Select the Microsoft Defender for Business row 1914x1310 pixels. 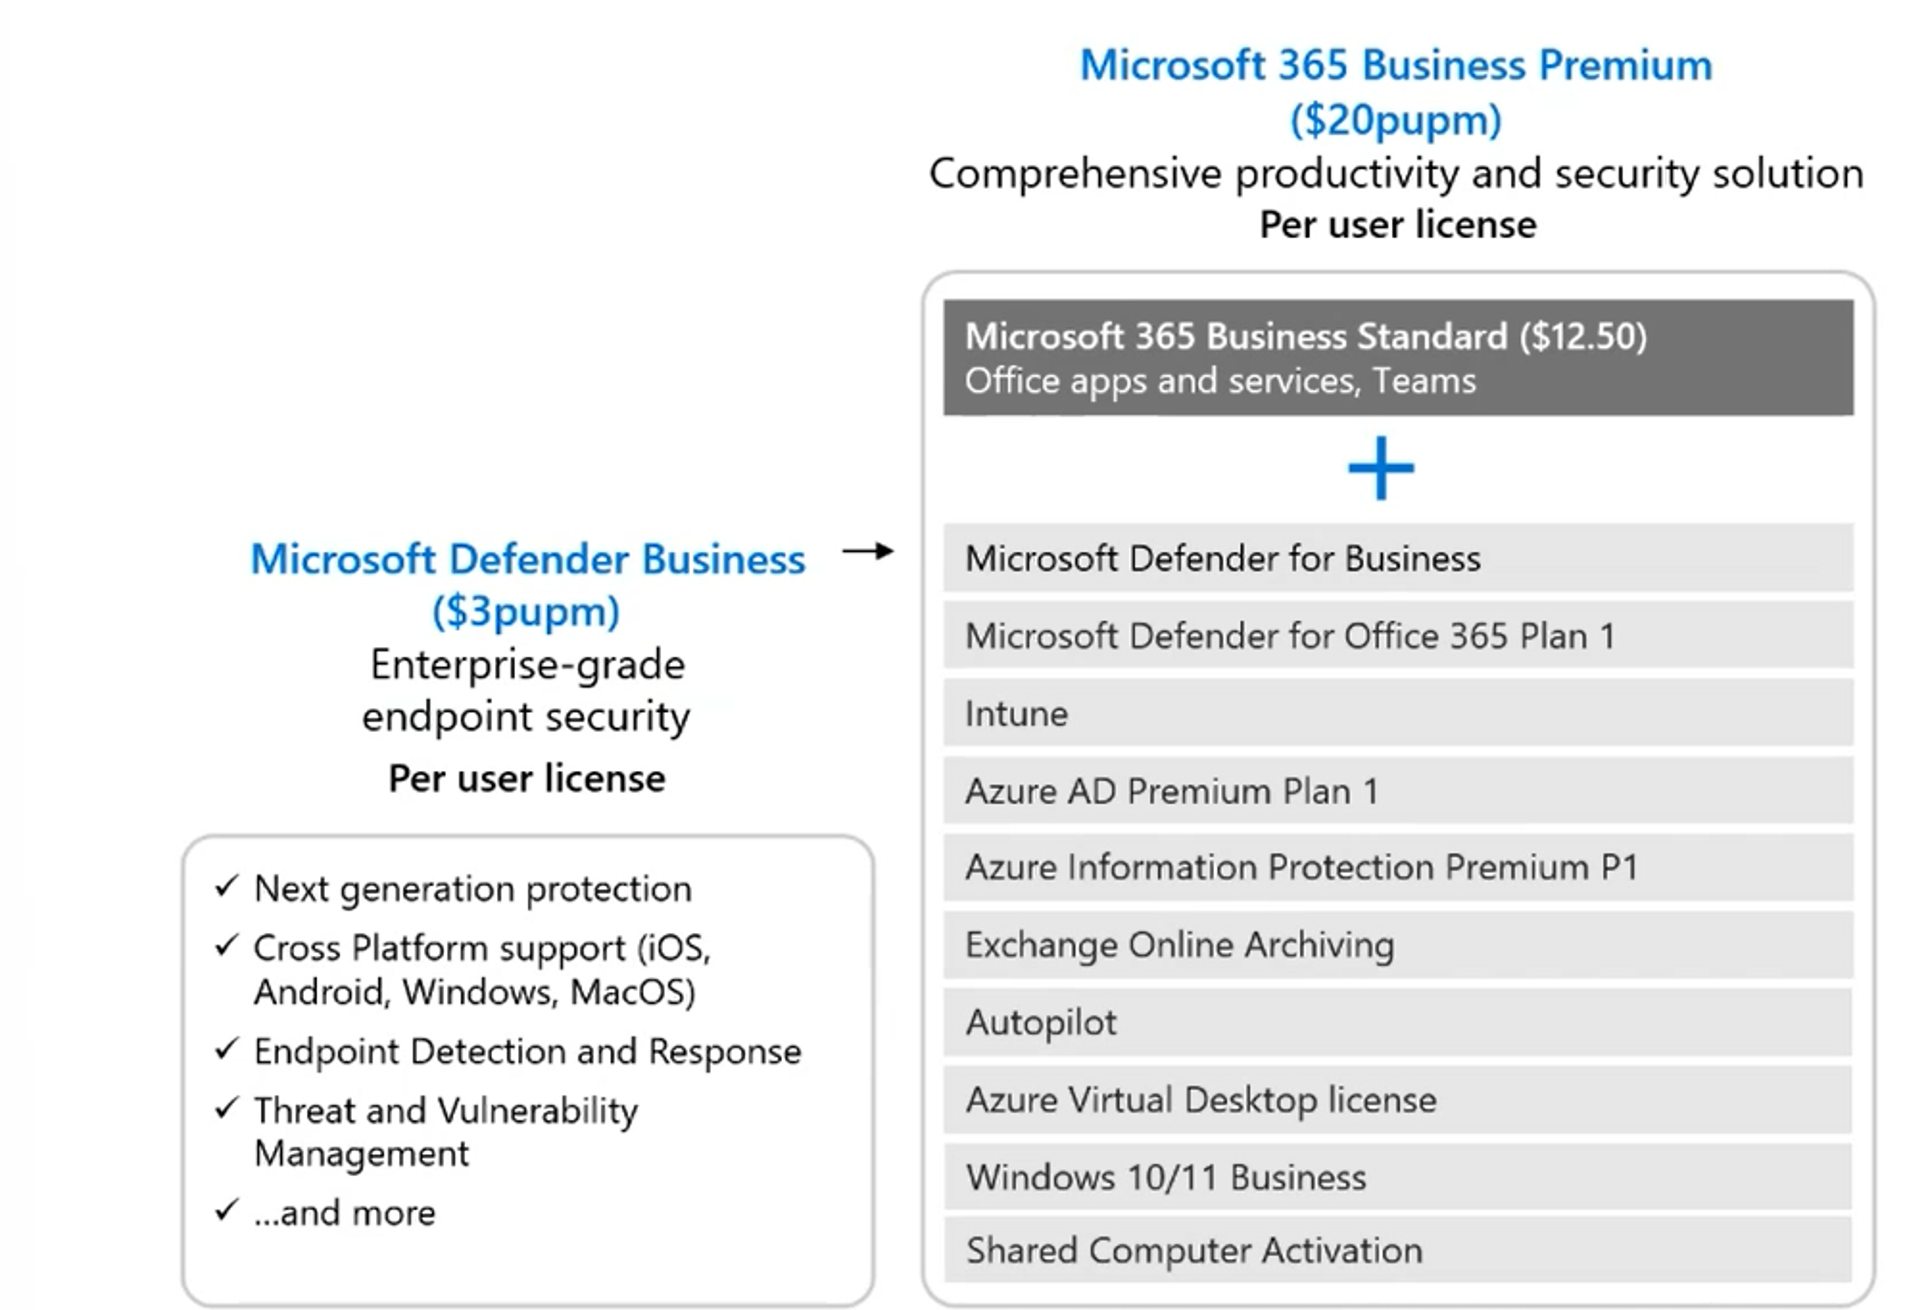click(1398, 558)
